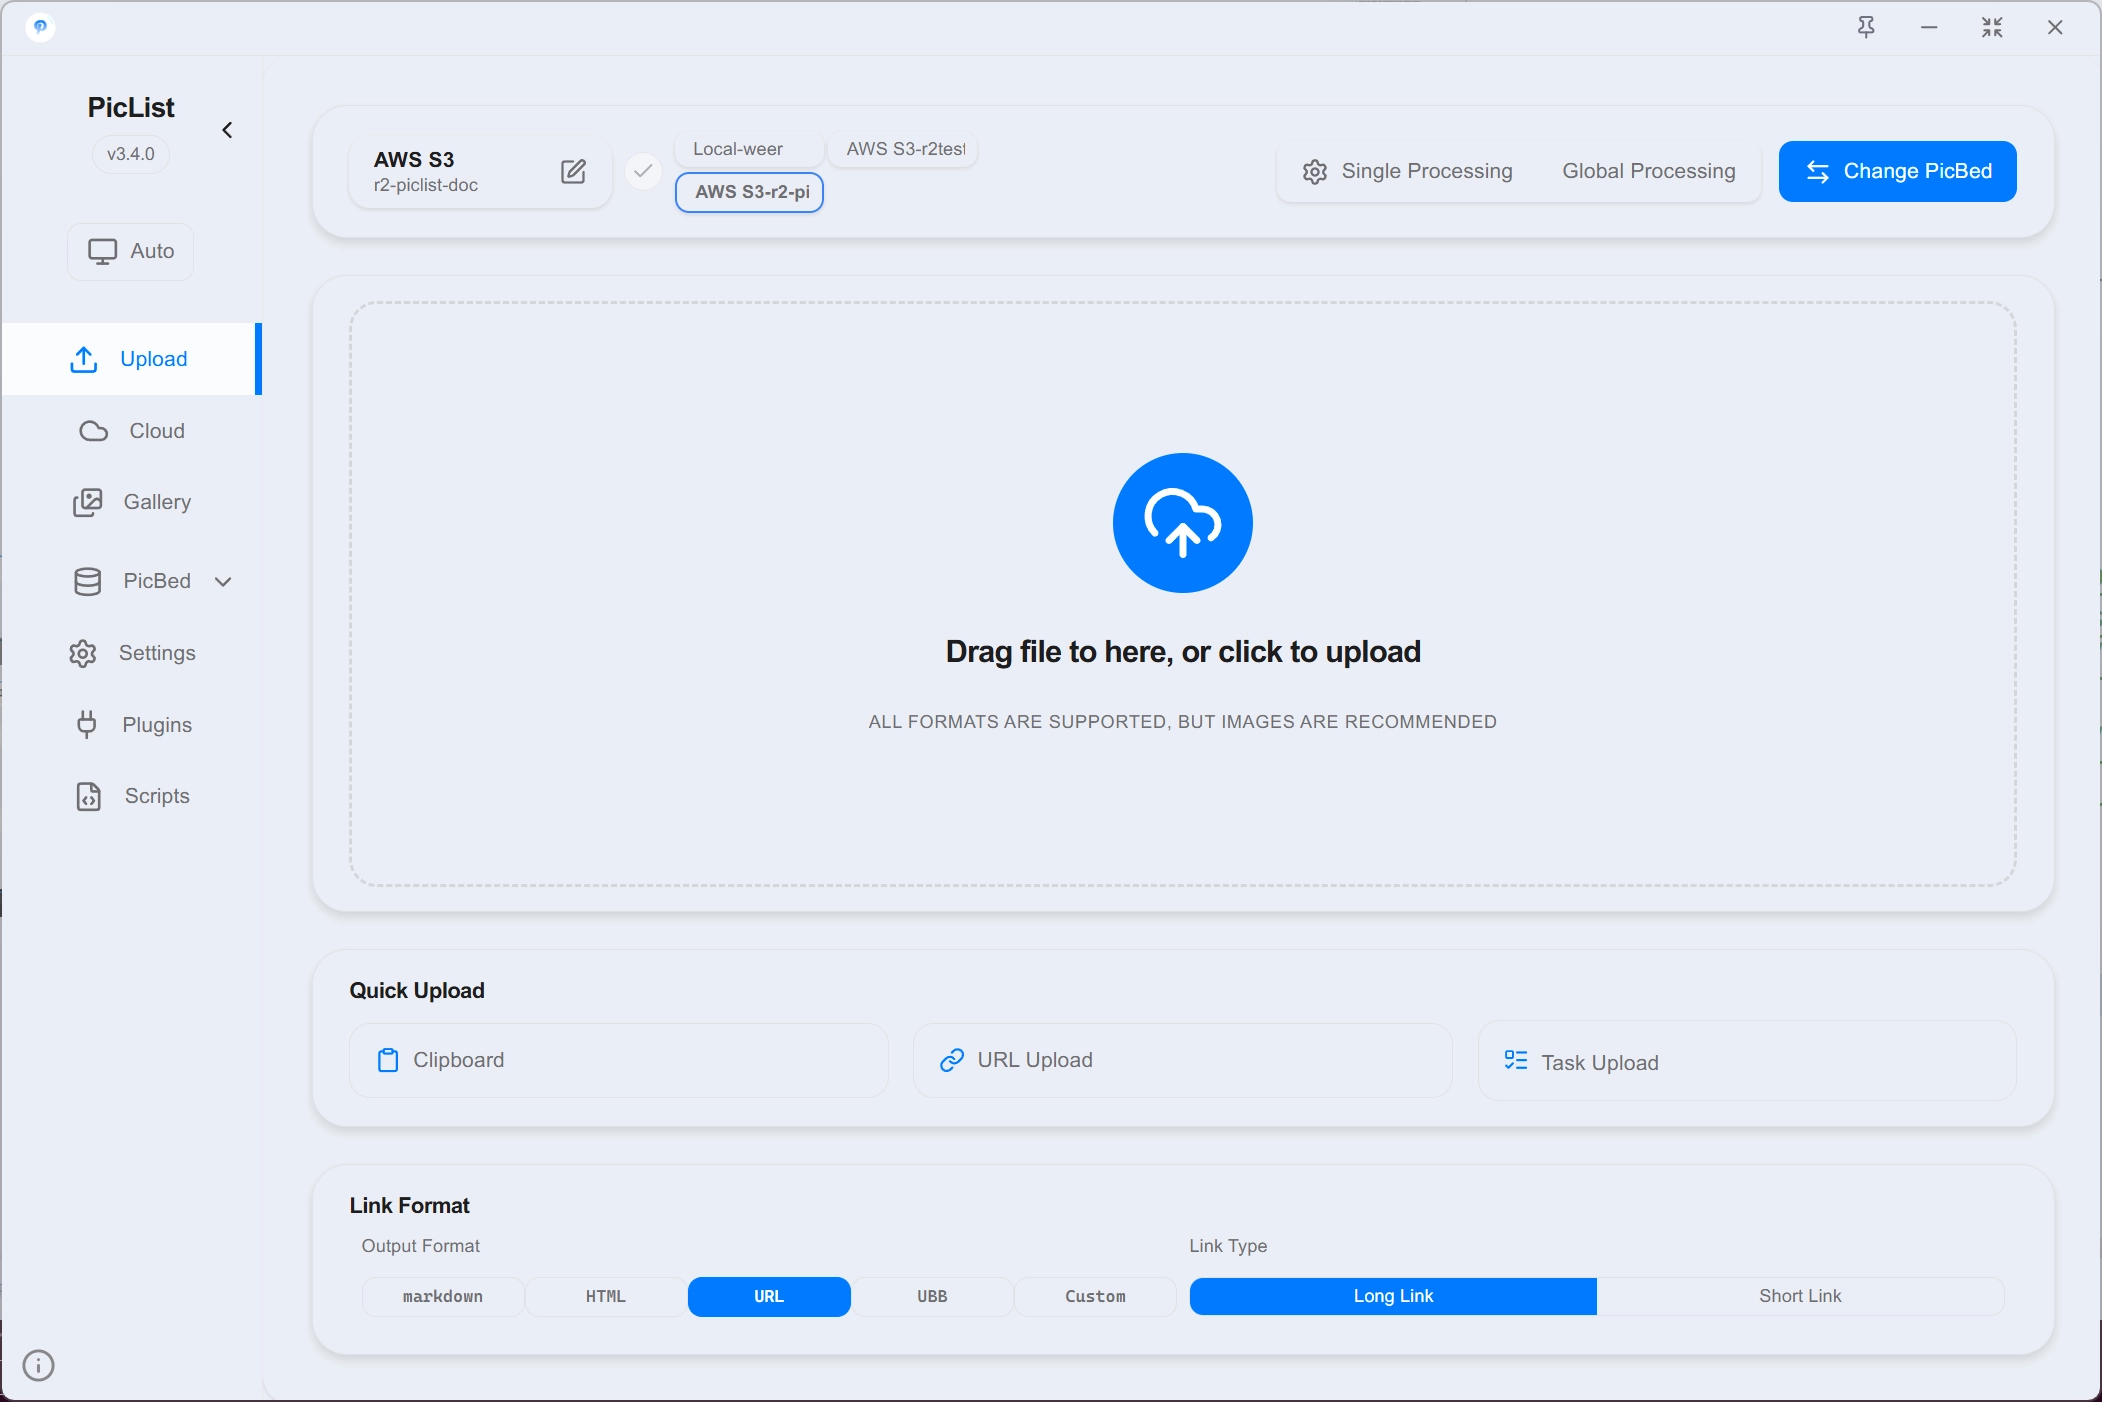
Task: Select the AWS S3-r2test config chip
Action: coord(905,149)
